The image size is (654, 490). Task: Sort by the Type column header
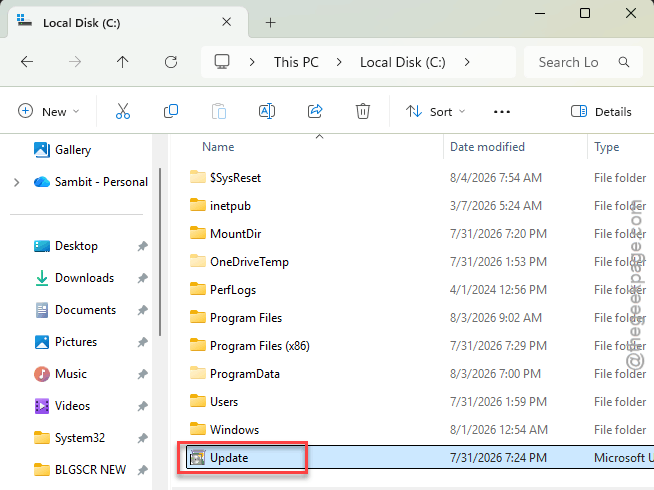(x=606, y=147)
